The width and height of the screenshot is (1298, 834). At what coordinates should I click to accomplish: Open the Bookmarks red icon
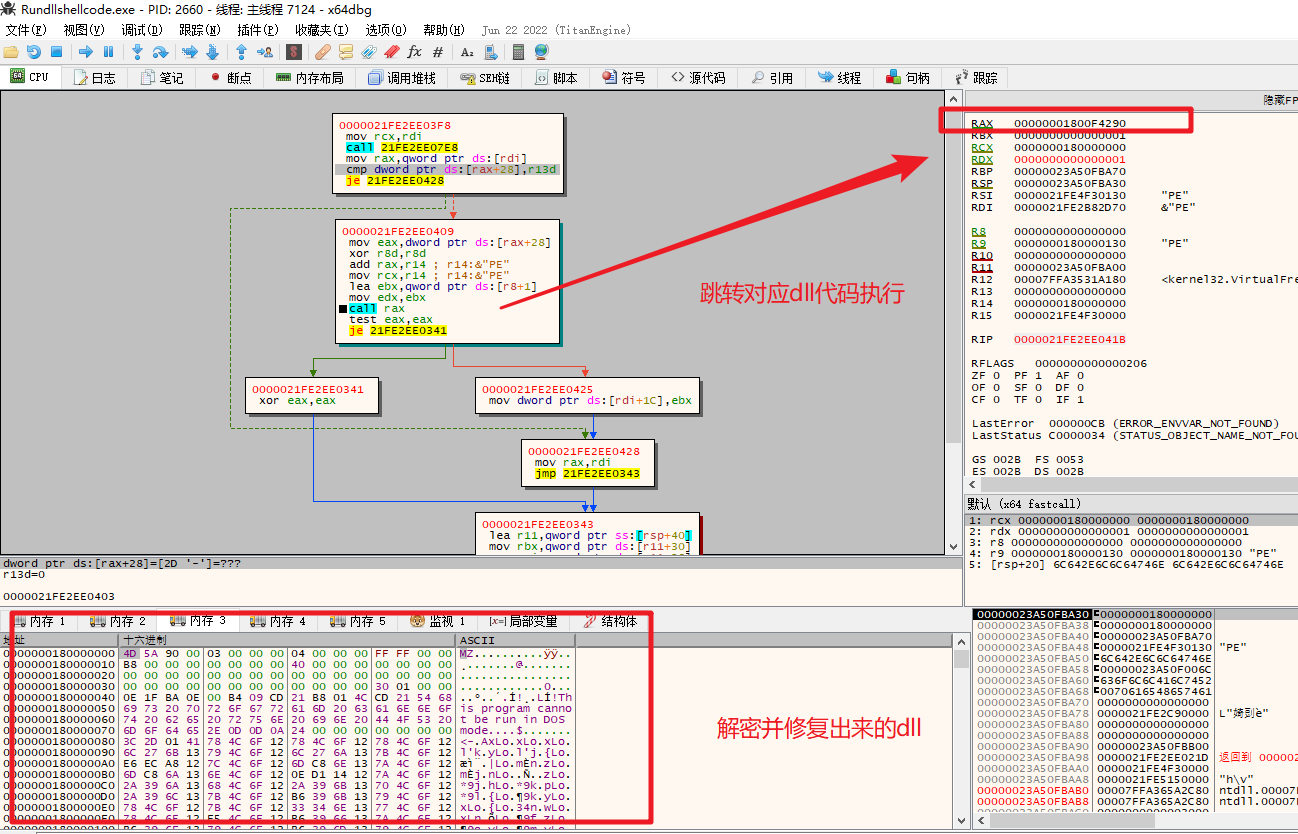(x=392, y=52)
